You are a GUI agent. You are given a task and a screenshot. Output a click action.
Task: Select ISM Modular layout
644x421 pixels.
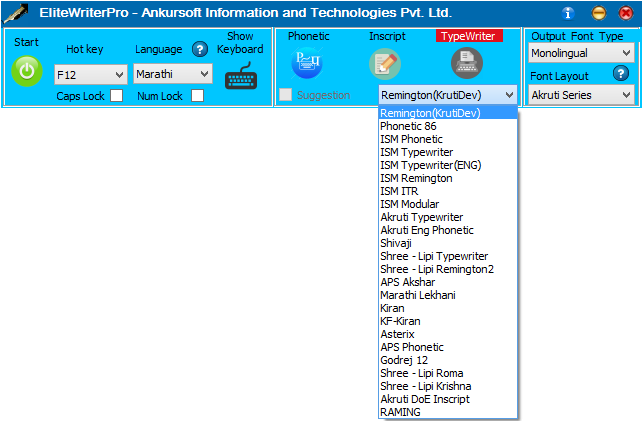(x=447, y=204)
